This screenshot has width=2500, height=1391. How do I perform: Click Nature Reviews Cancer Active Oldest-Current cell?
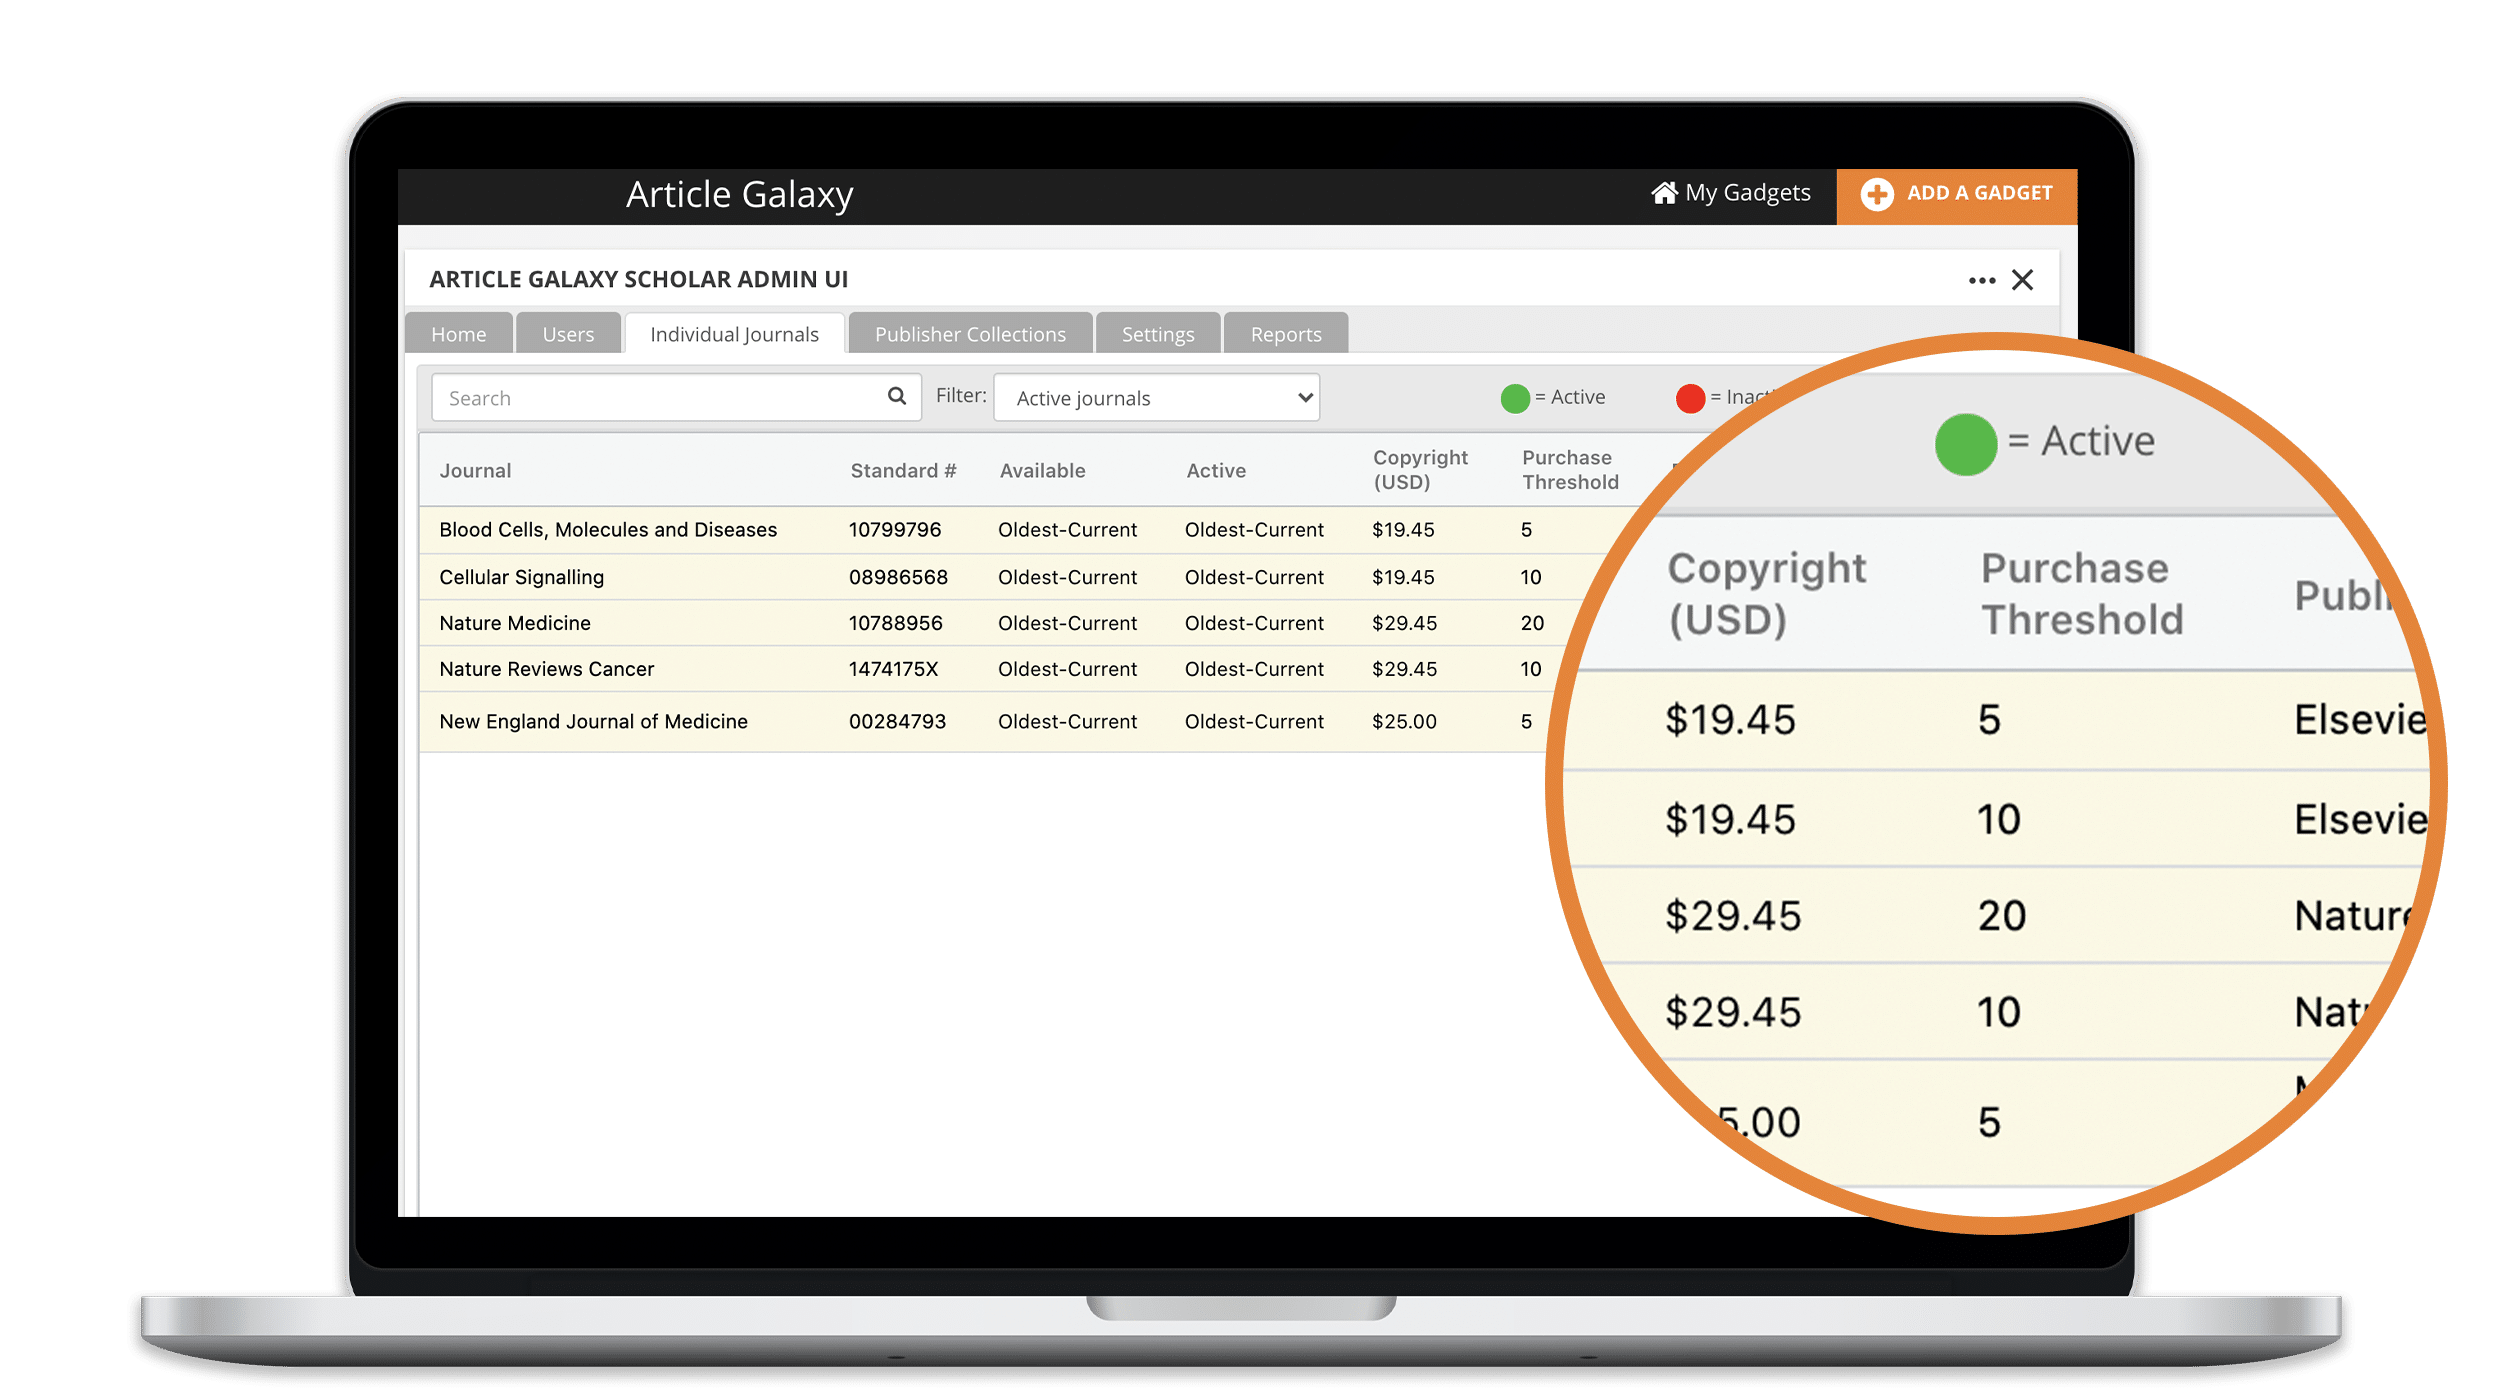pyautogui.click(x=1254, y=669)
